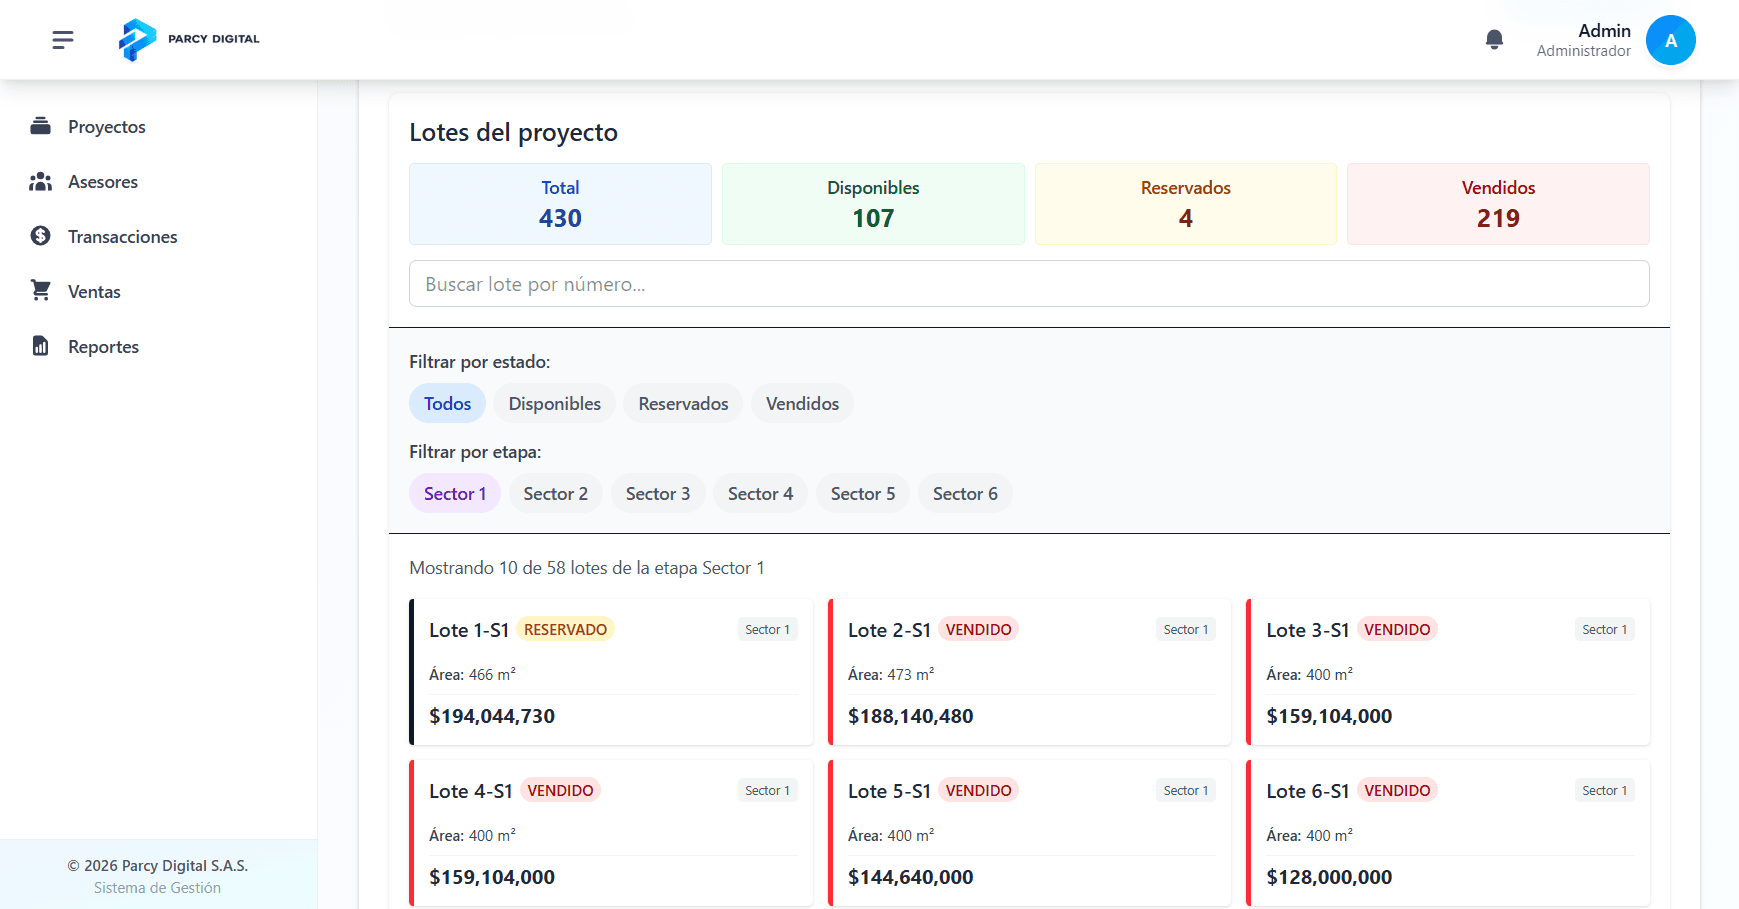
Task: Enable the Disponibles status filter
Action: coord(553,403)
